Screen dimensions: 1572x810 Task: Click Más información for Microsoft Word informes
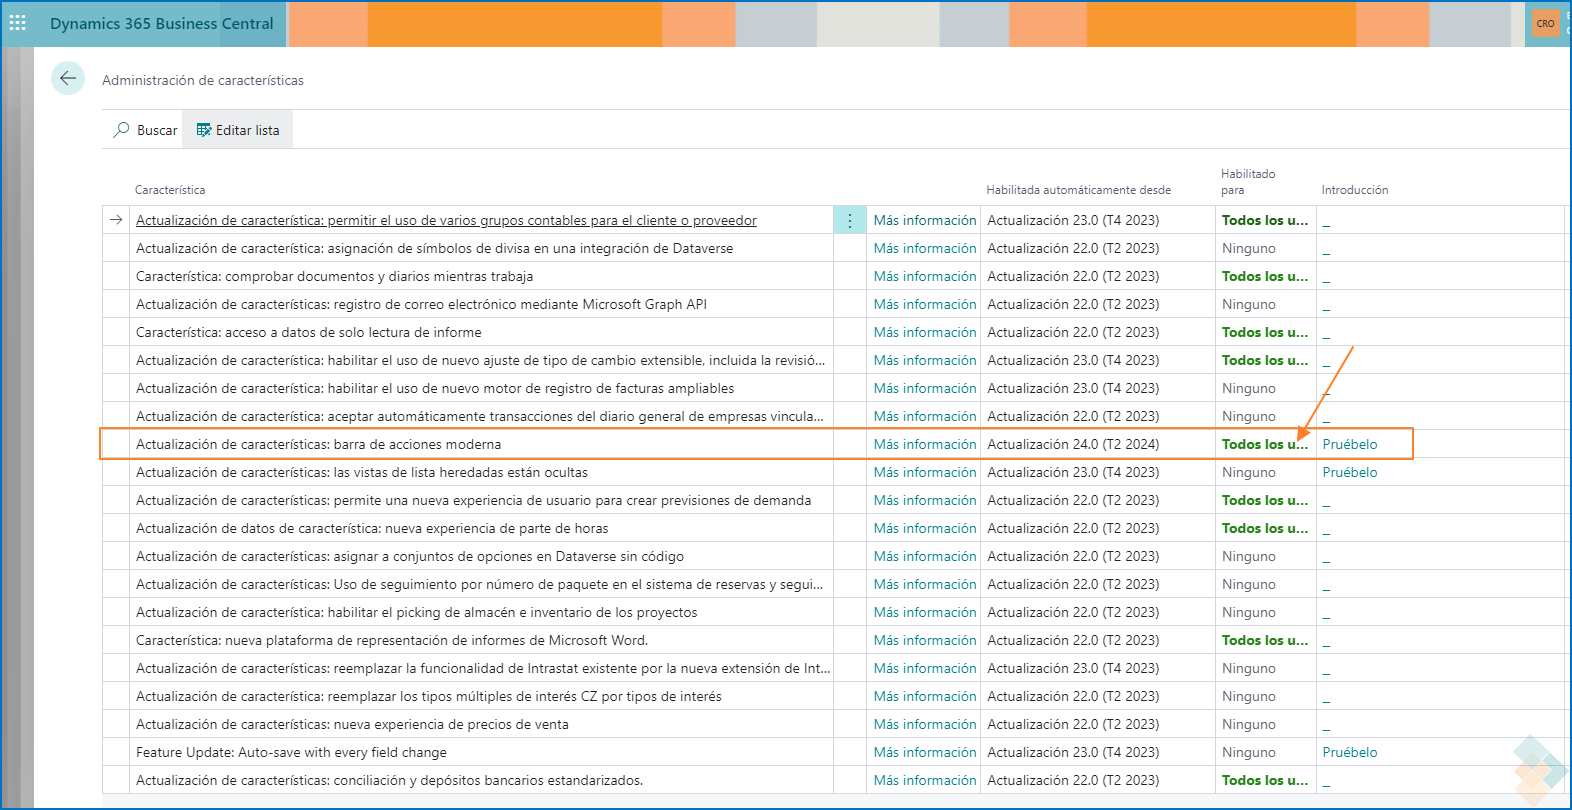(925, 640)
